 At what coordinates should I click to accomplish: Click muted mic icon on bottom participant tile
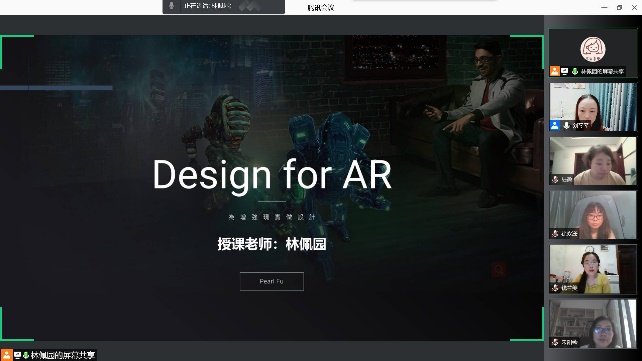click(555, 342)
